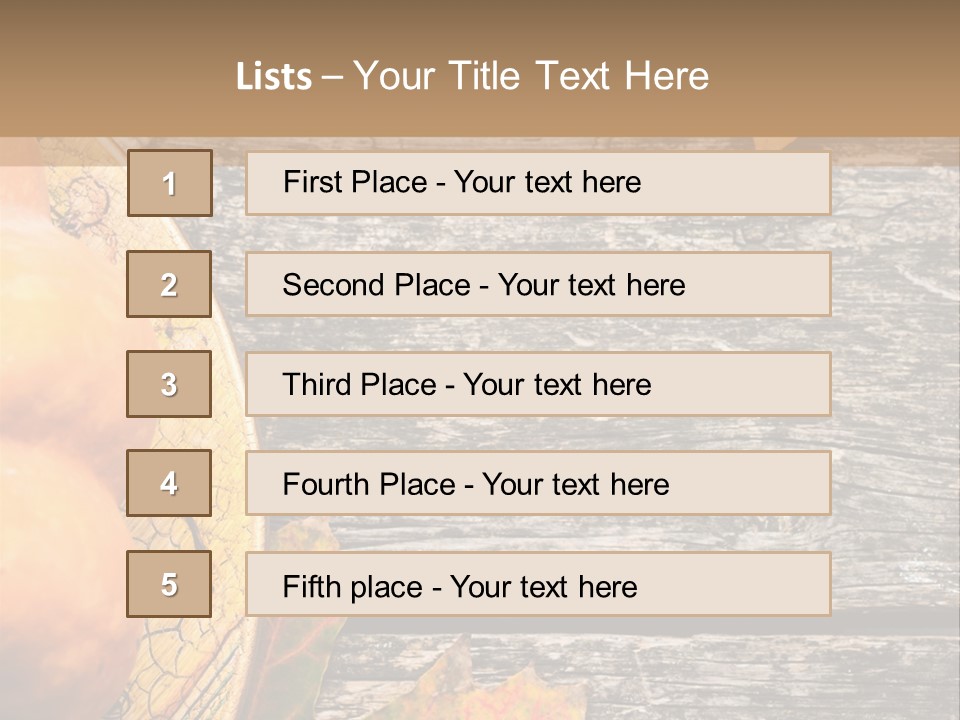Click 'Your text here' in the First Place row
The image size is (960, 720).
click(x=547, y=182)
